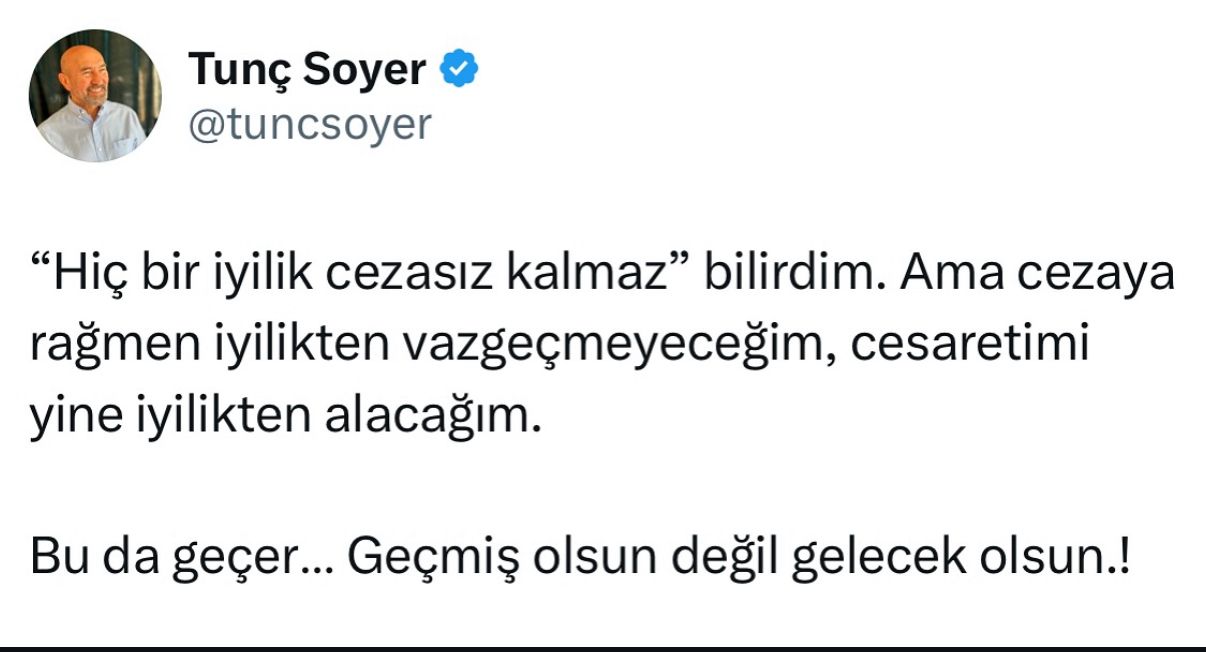Viewport: 1206px width, 652px height.
Task: Click the blue verified badge
Action: 461,69
